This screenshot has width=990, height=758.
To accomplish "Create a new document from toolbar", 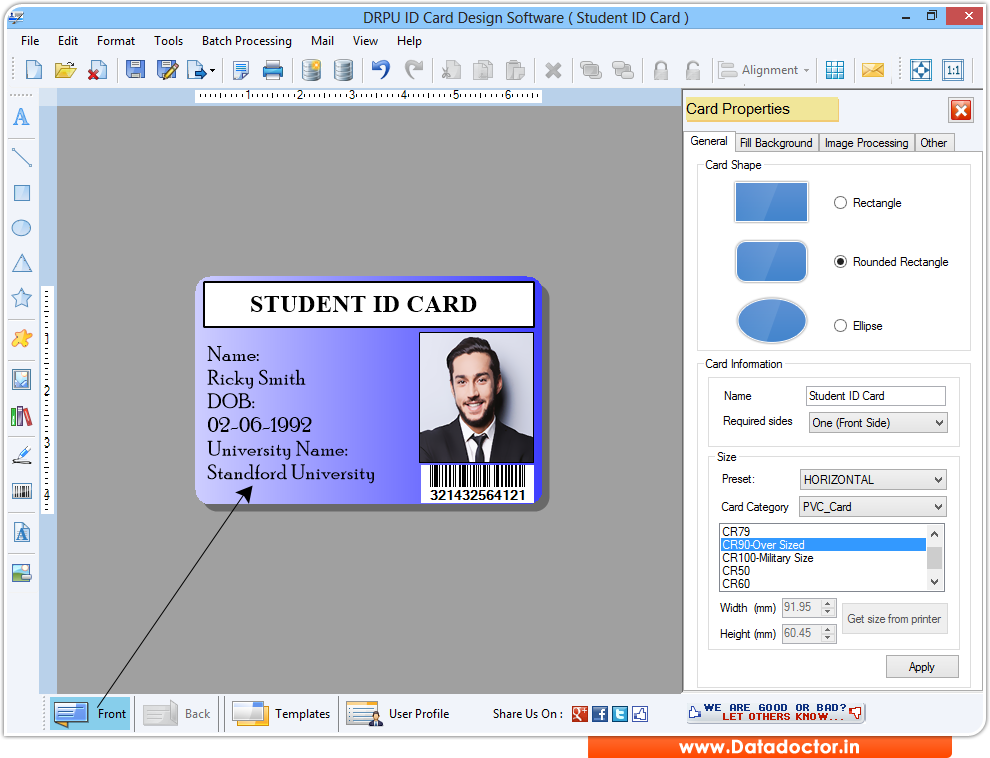I will point(33,69).
